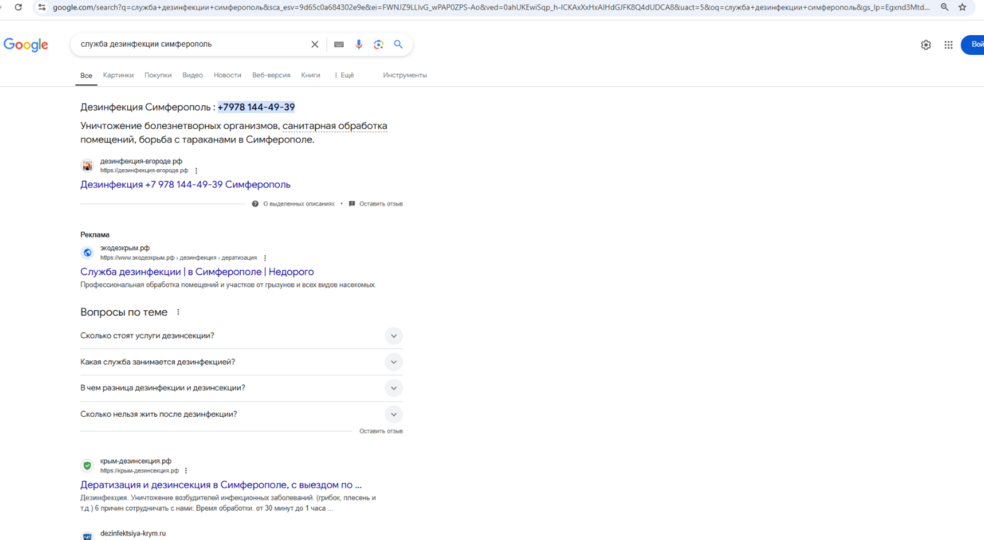Open options next to Вопросы по теме heading
Image resolution: width=984 pixels, height=540 pixels.
pyautogui.click(x=178, y=312)
